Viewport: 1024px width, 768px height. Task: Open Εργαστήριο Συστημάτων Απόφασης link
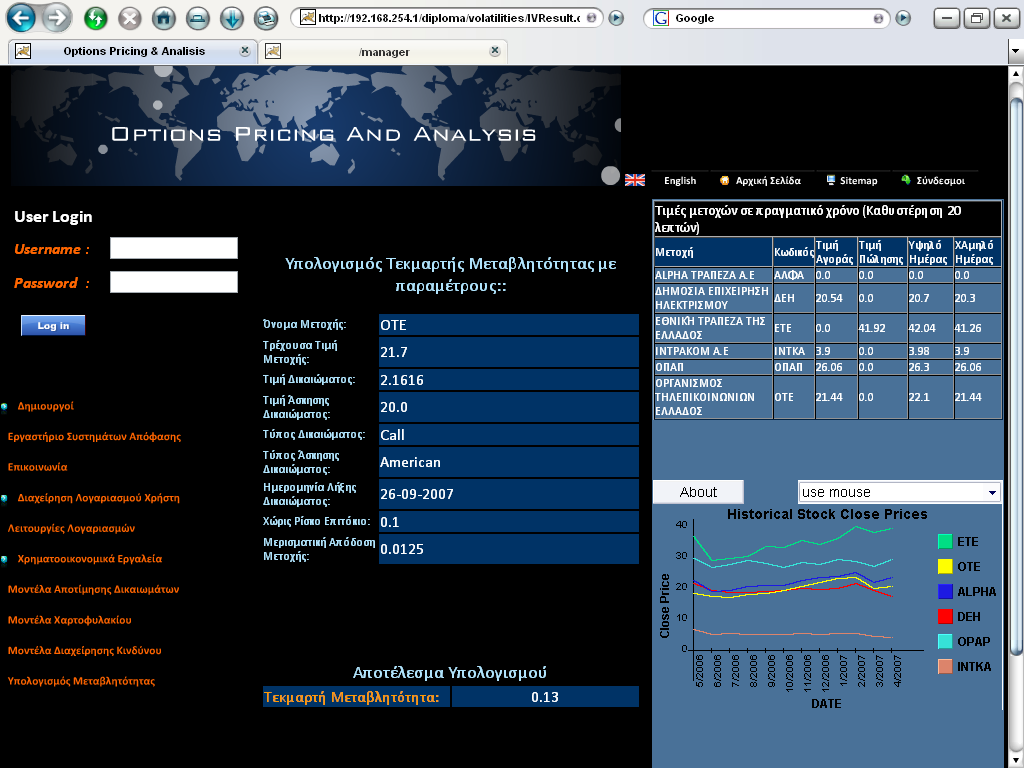point(94,436)
